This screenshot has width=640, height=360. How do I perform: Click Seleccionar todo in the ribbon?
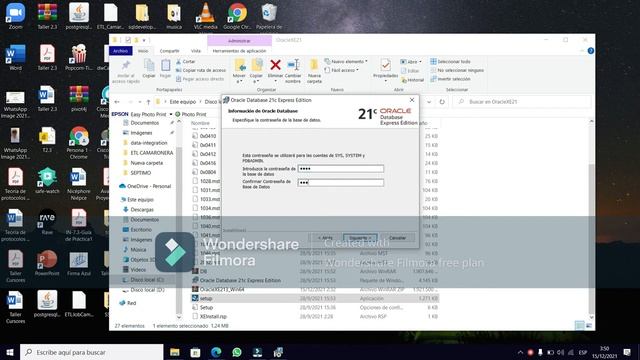tap(450, 62)
